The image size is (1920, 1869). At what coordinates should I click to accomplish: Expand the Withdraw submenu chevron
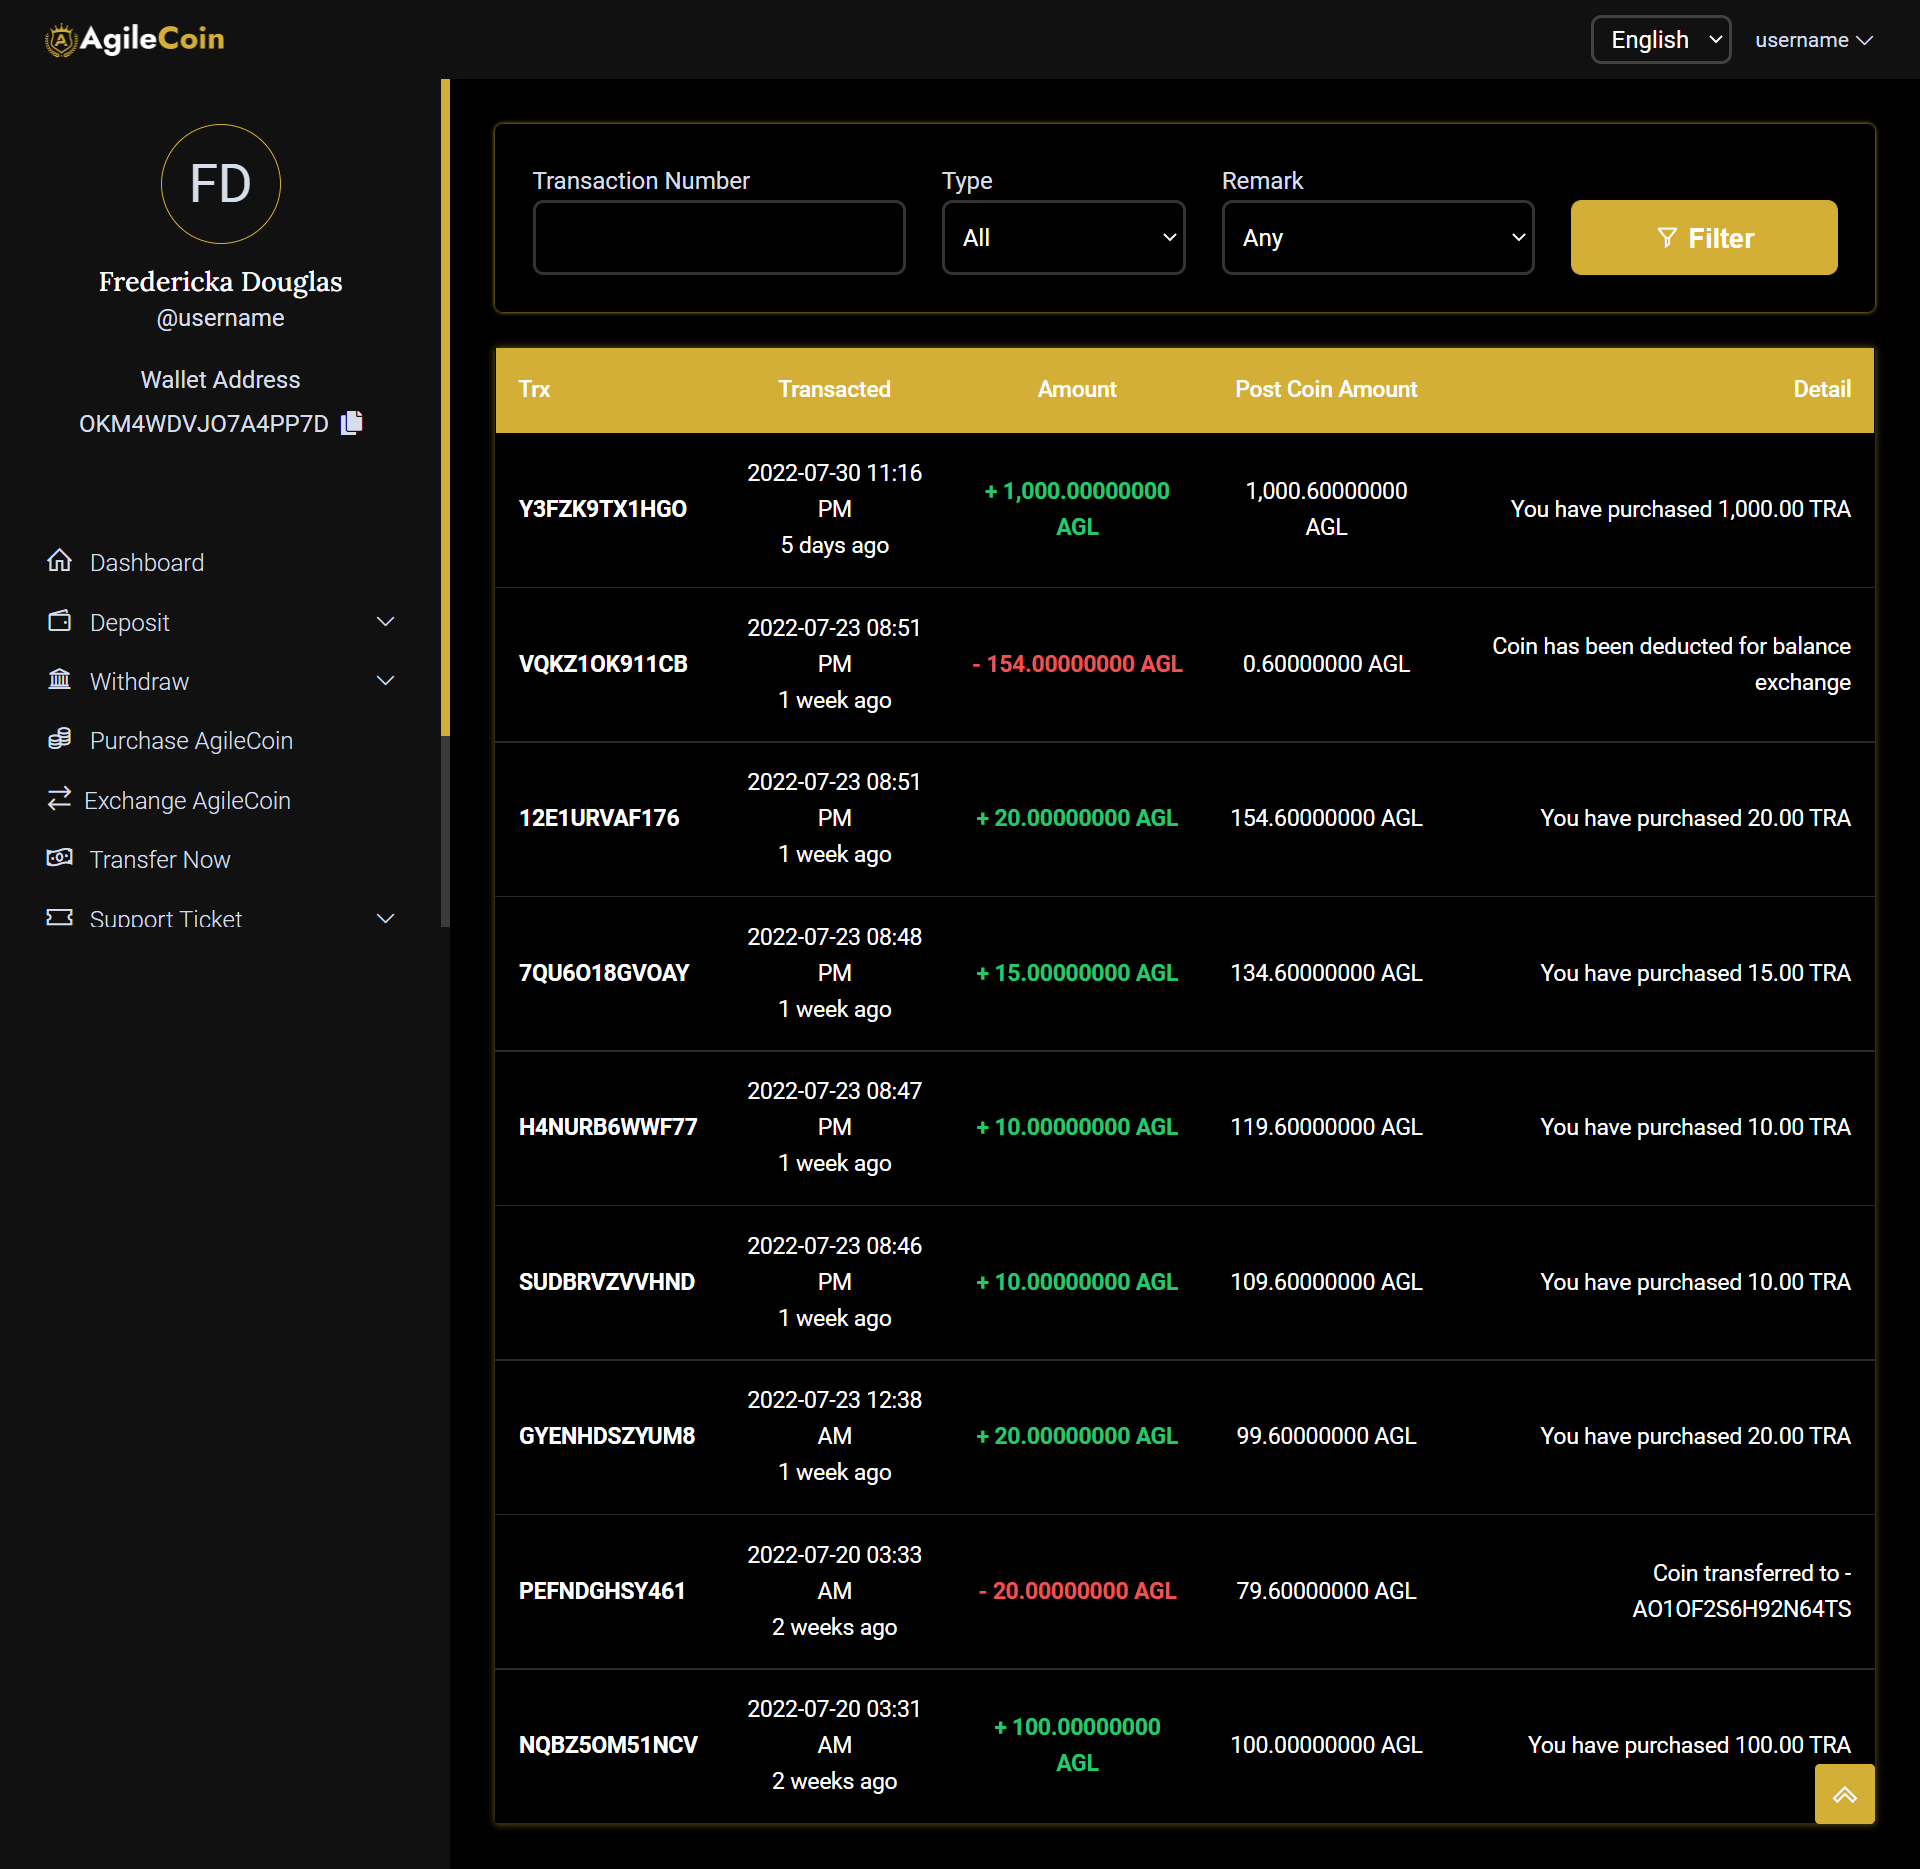(385, 681)
